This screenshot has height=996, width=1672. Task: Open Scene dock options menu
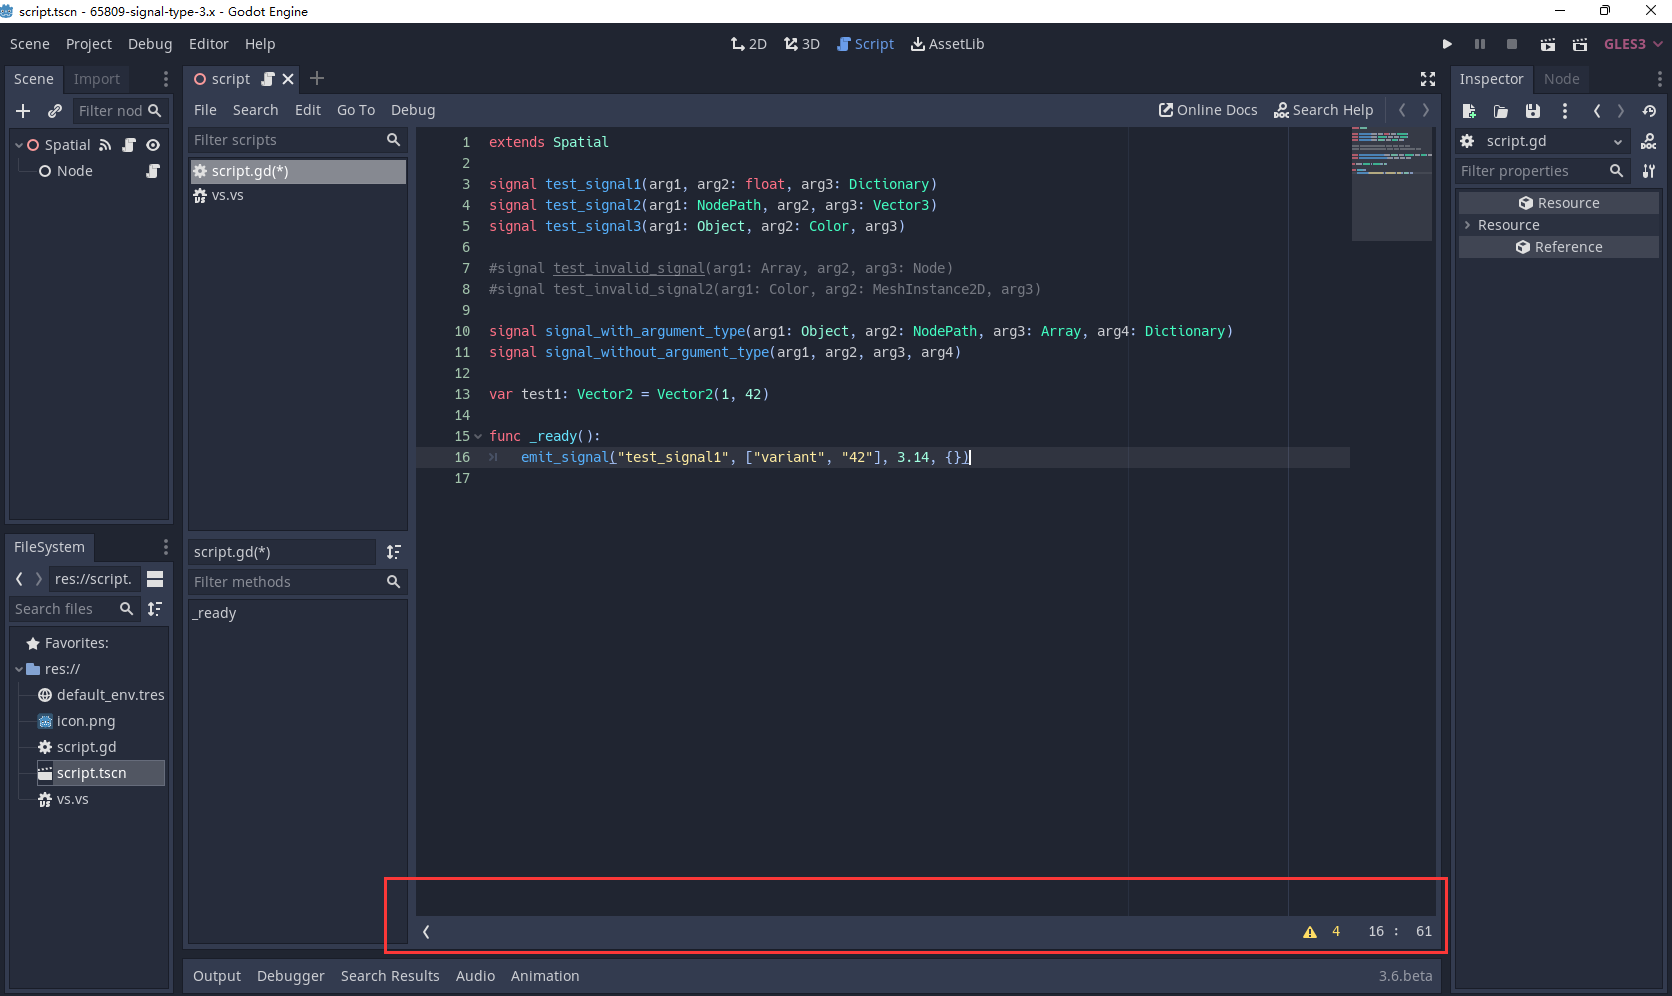166,79
